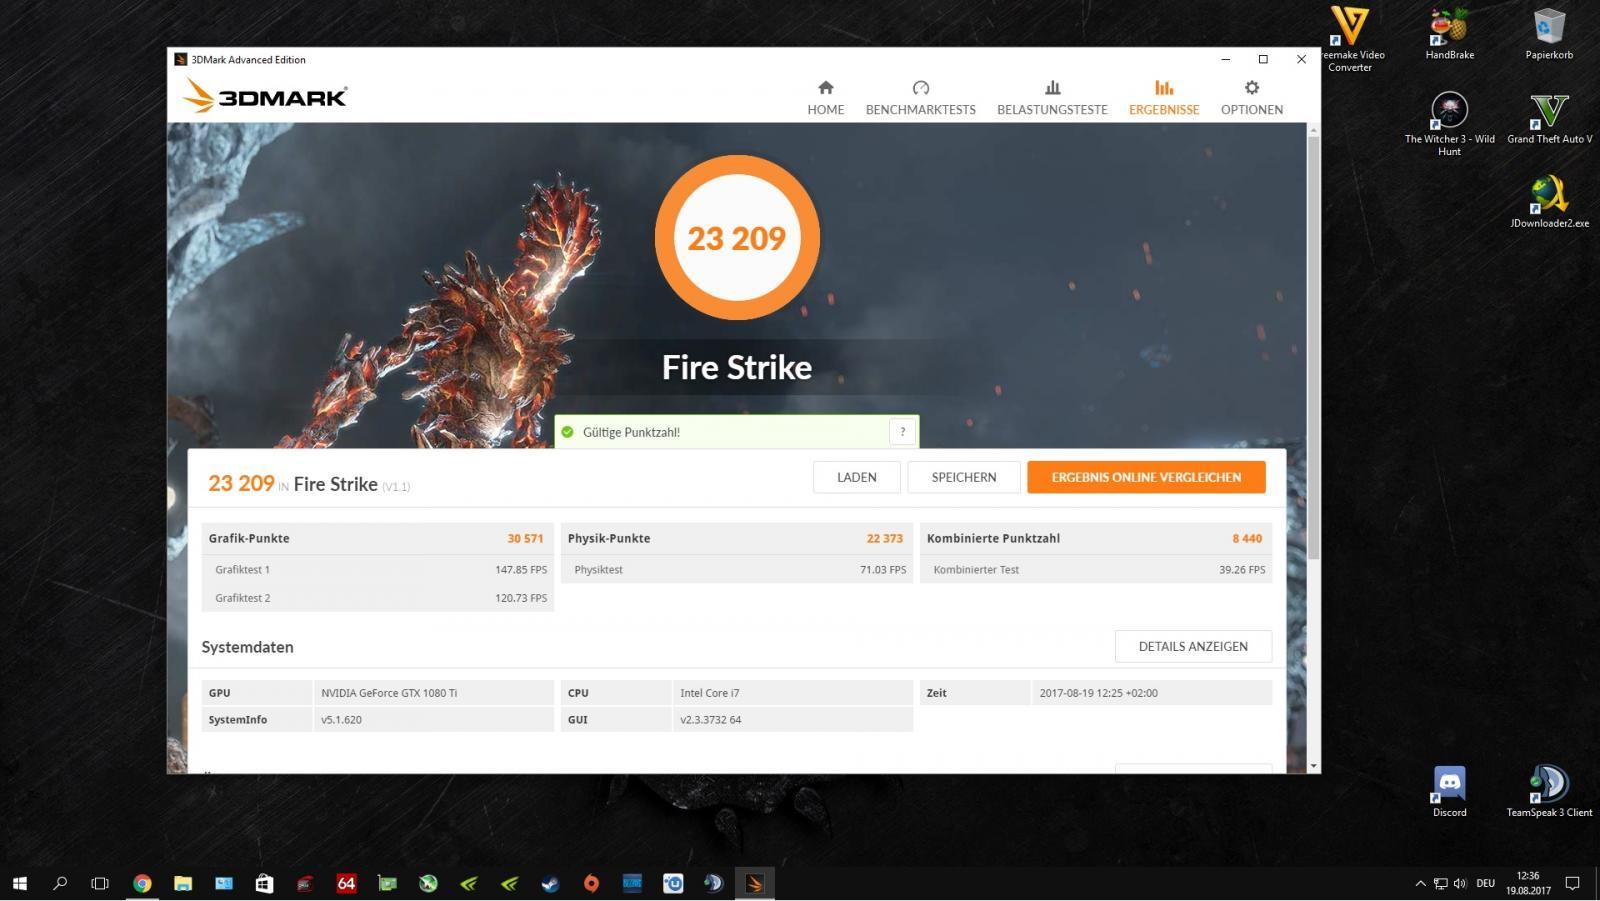The image size is (1600, 901).
Task: Click the SystemInfo version v5.1.620
Action: [341, 720]
